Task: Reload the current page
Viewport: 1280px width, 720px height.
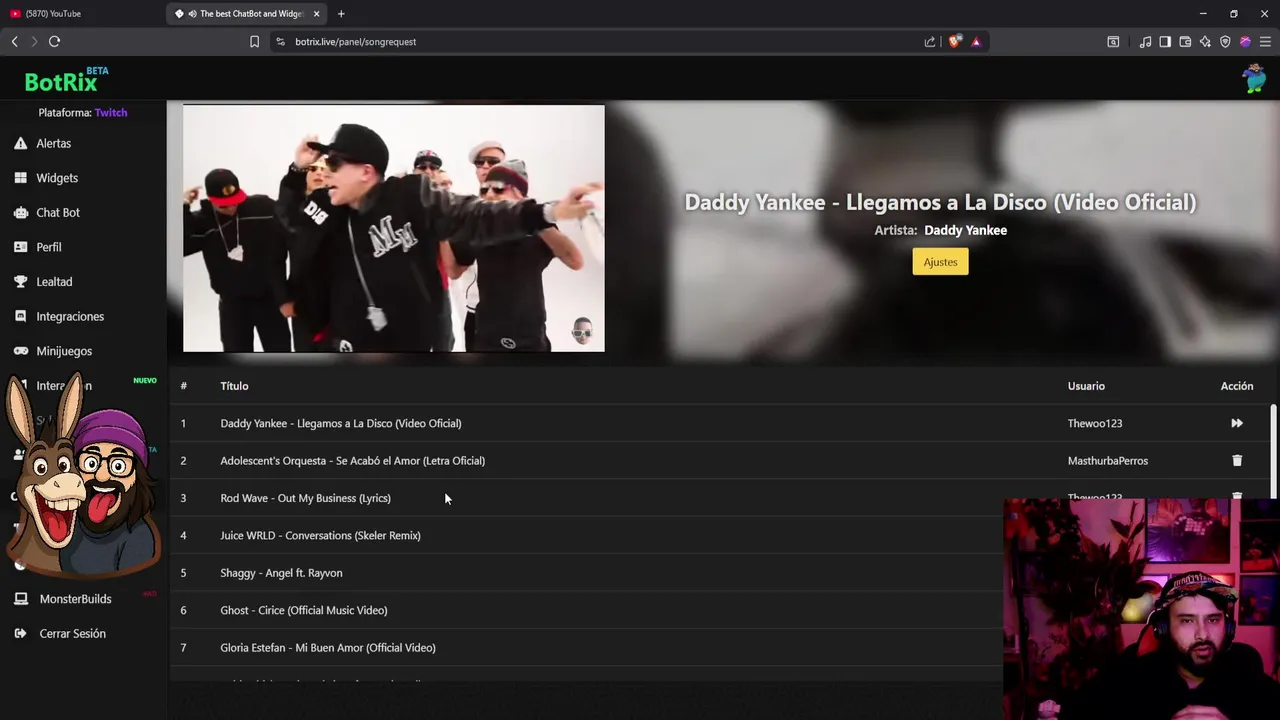Action: click(x=54, y=42)
